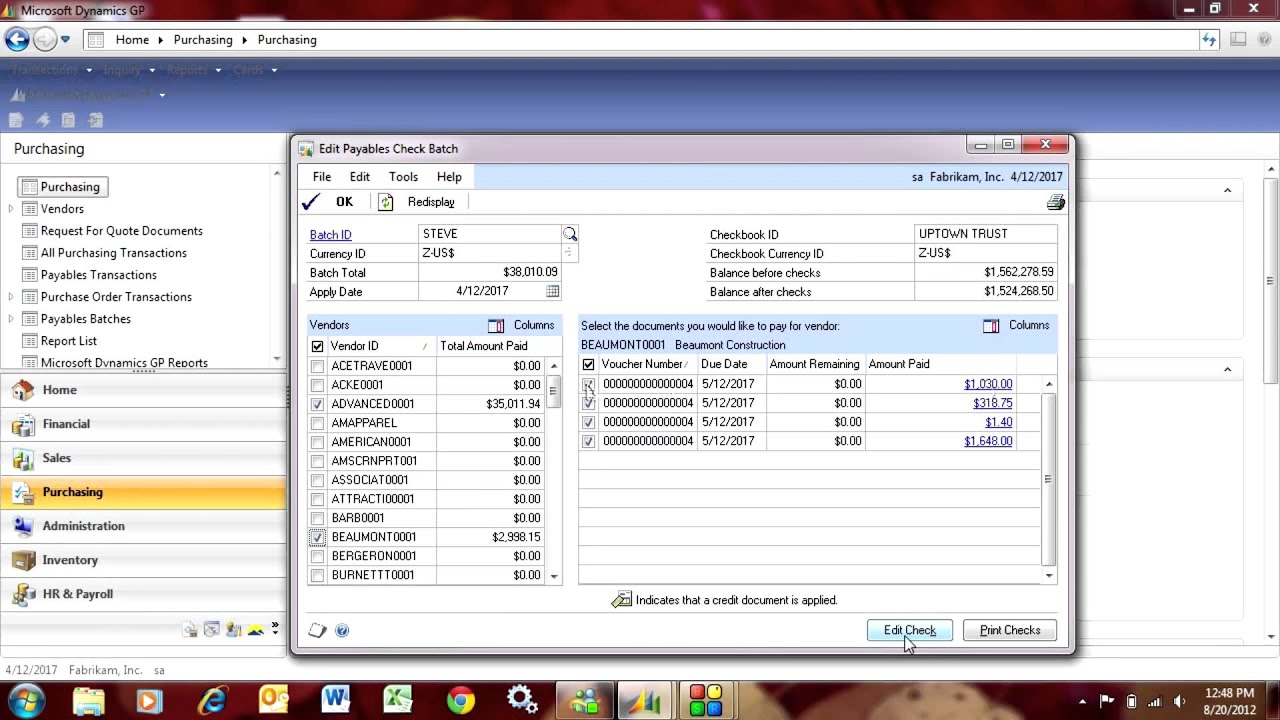Uncheck the voucher row paying $318.75
Image resolution: width=1280 pixels, height=720 pixels.
pos(588,403)
